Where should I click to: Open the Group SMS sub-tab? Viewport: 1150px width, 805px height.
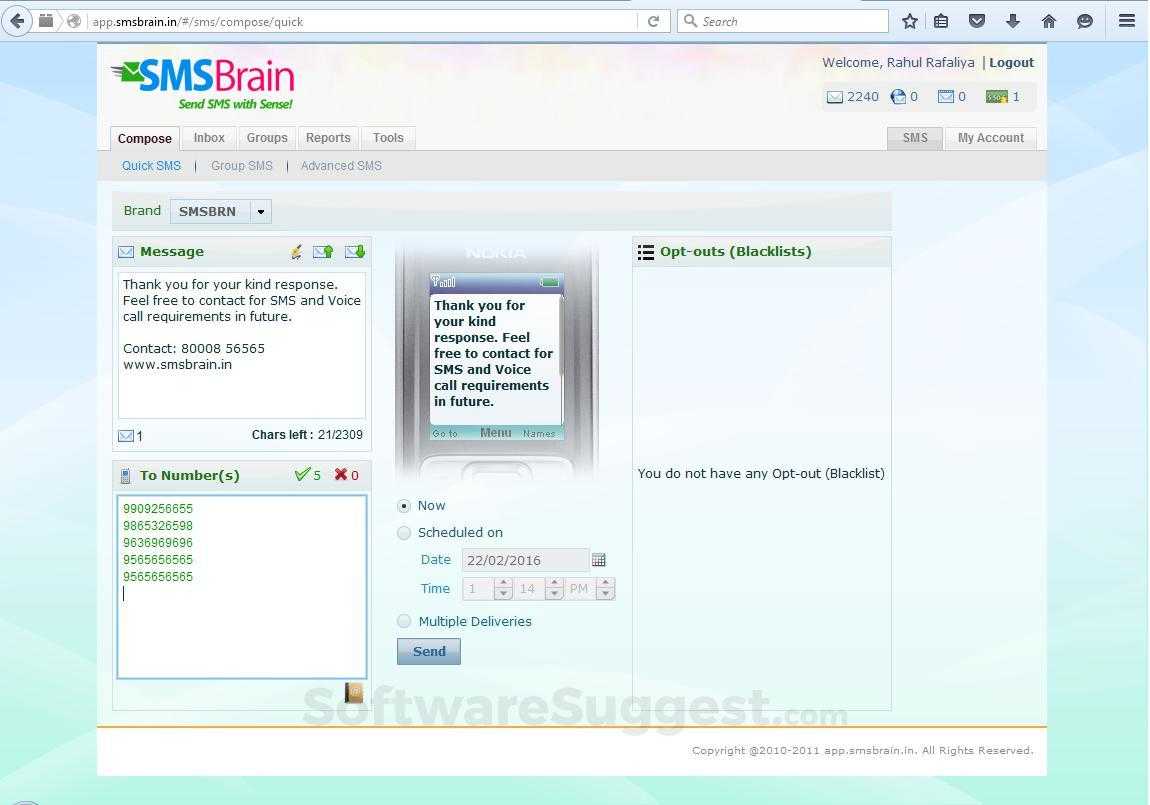coord(241,166)
